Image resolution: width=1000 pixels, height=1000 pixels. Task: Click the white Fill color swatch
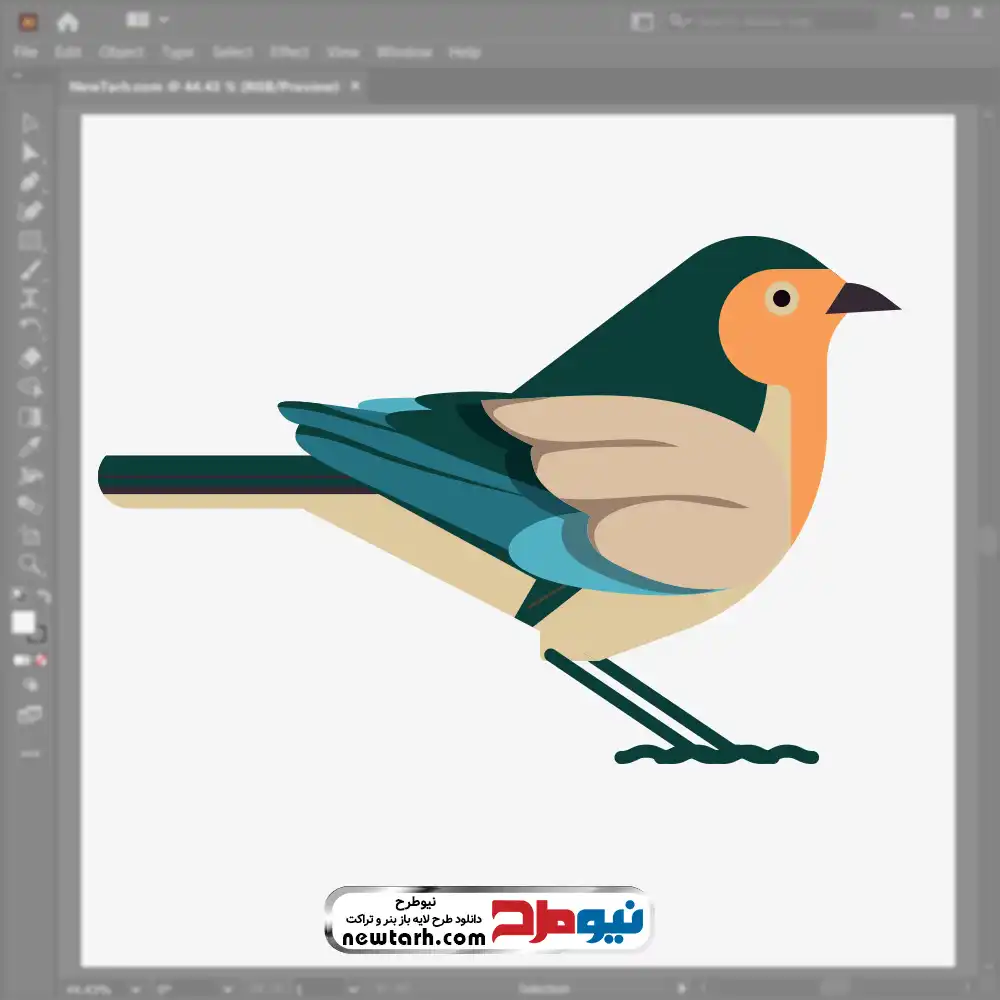[x=24, y=623]
